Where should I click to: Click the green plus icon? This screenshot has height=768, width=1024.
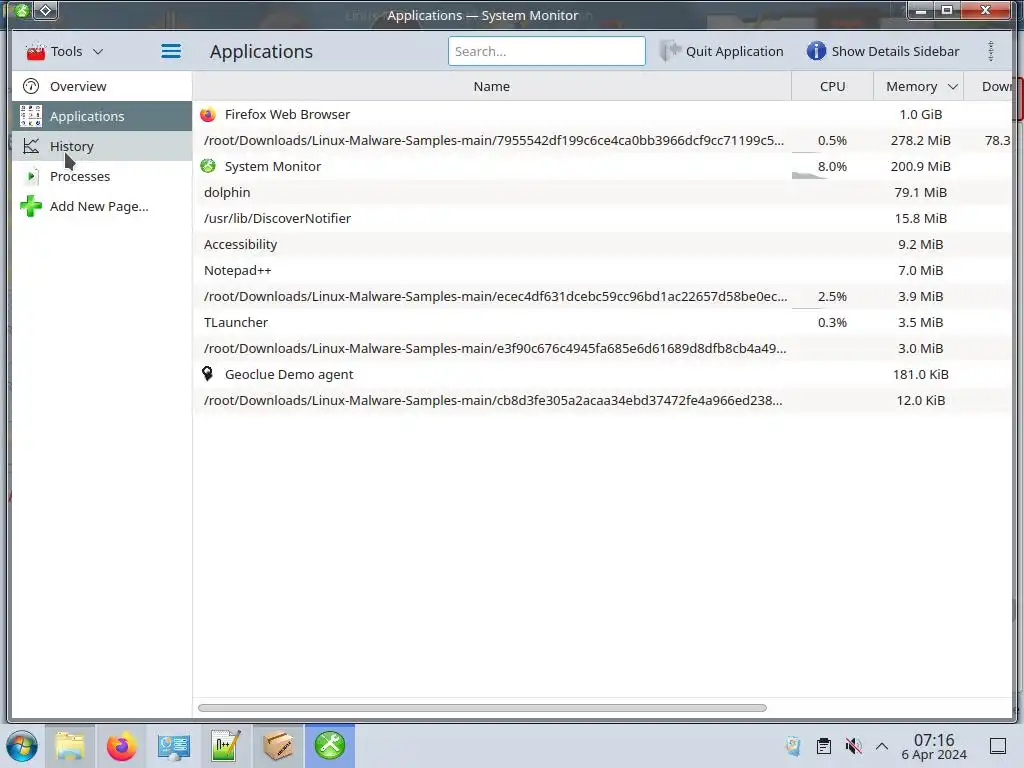[31, 206]
